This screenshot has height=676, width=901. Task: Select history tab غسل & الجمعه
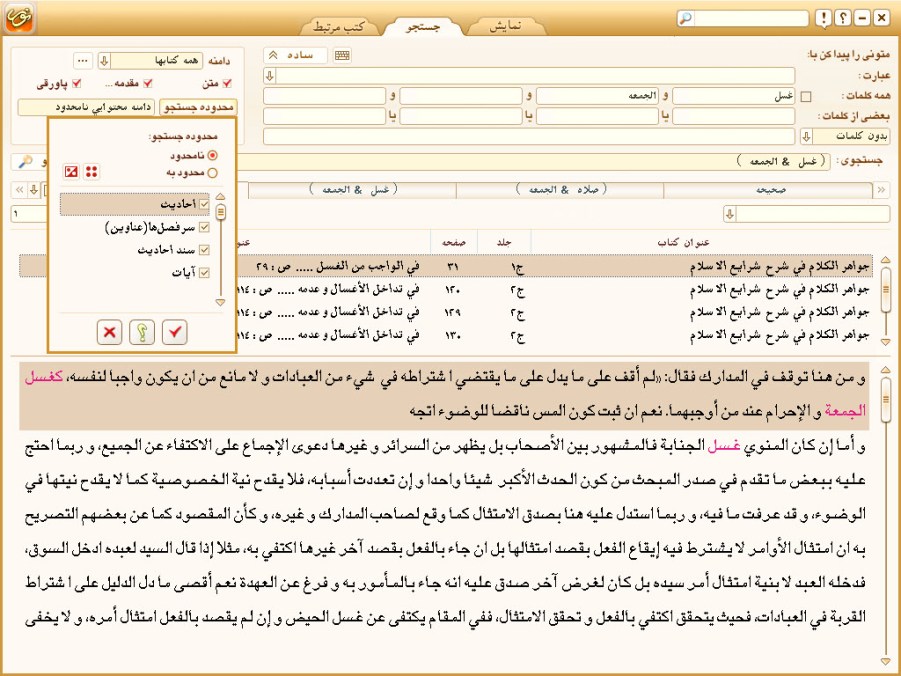point(353,190)
